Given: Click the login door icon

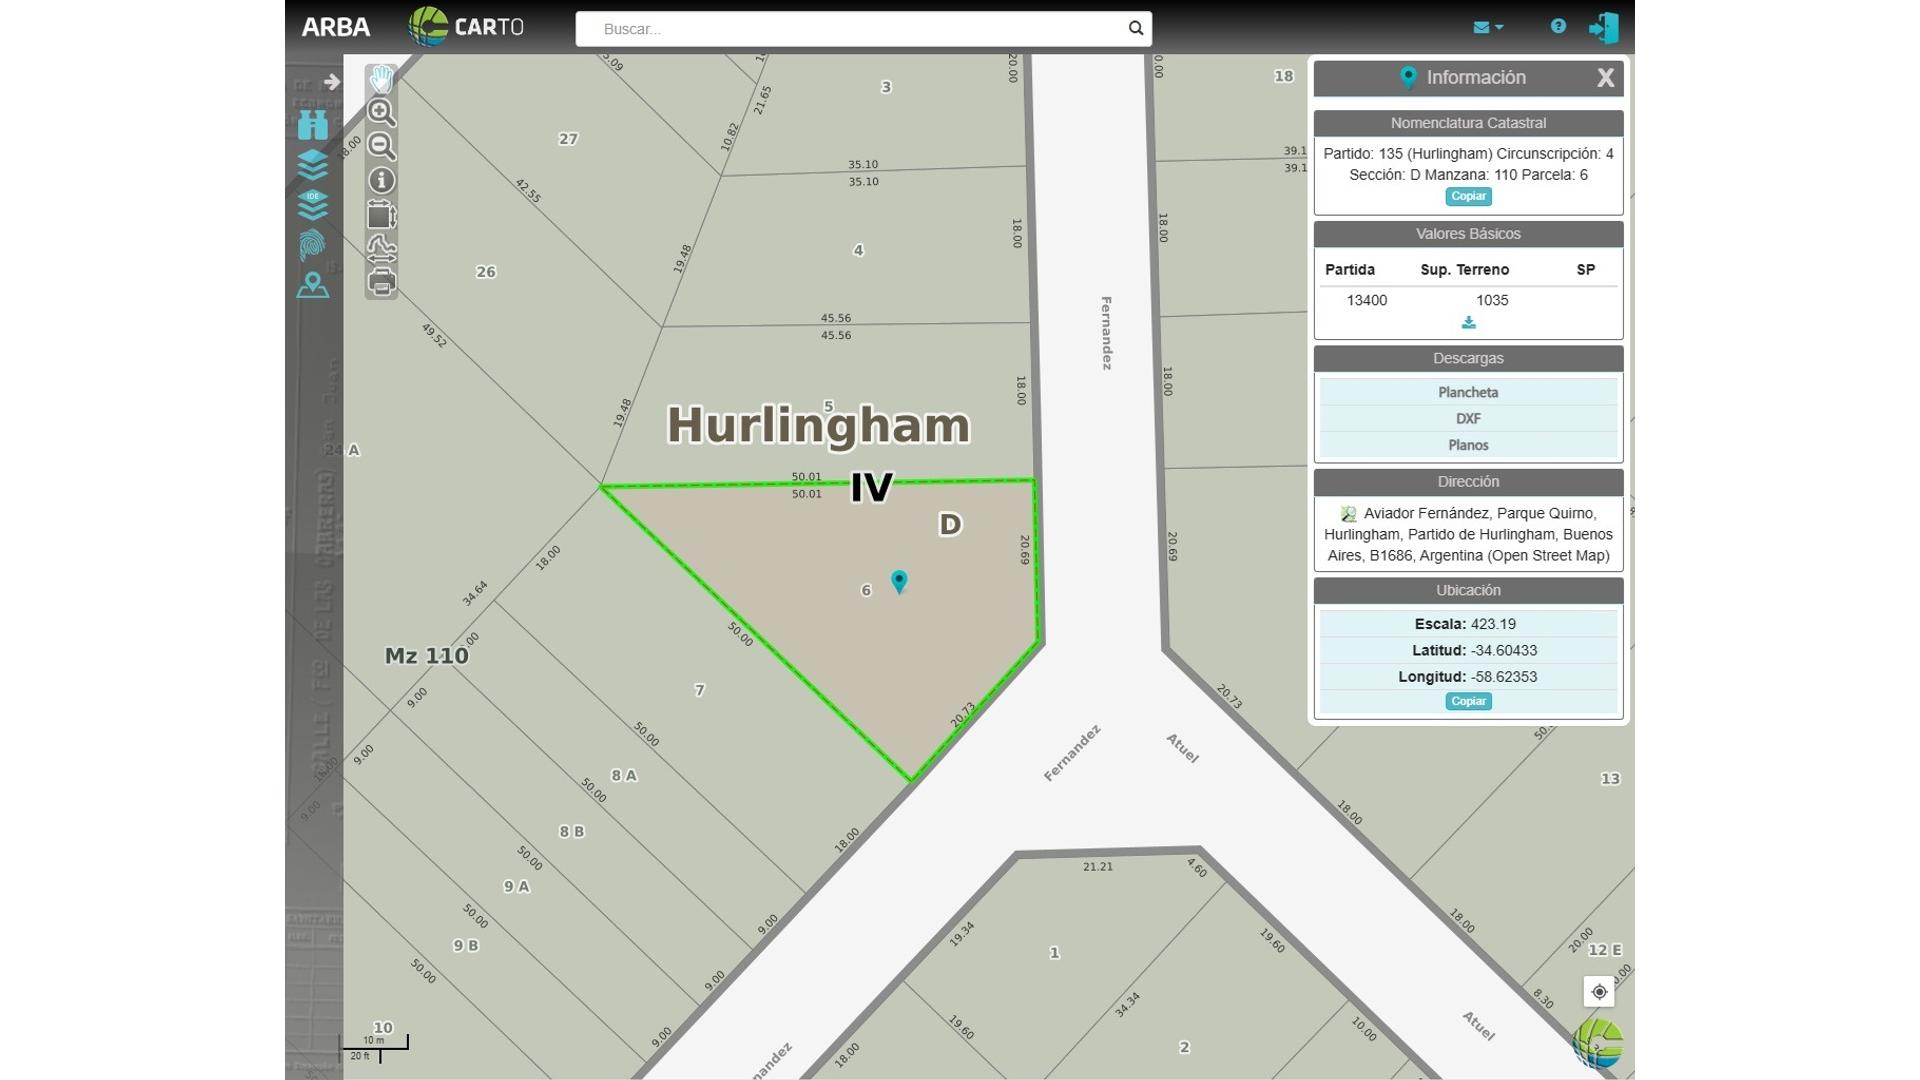Looking at the screenshot, I should [x=1604, y=27].
